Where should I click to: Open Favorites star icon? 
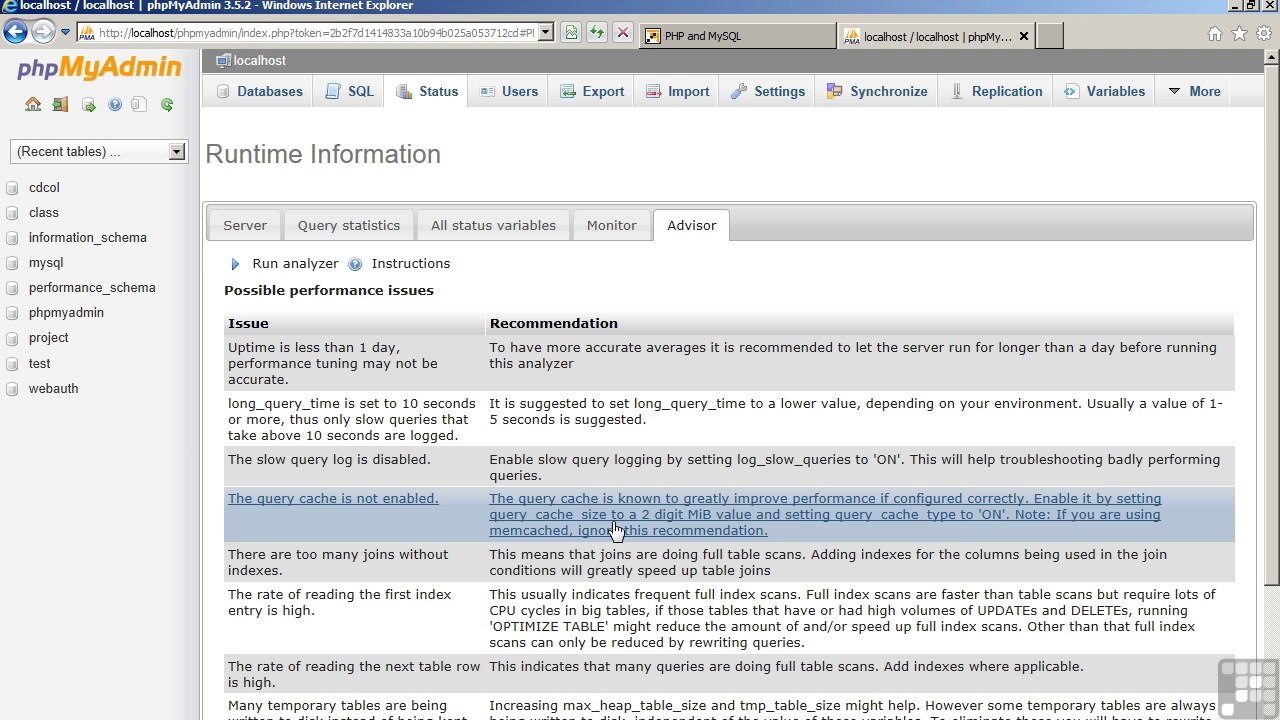click(x=1239, y=34)
